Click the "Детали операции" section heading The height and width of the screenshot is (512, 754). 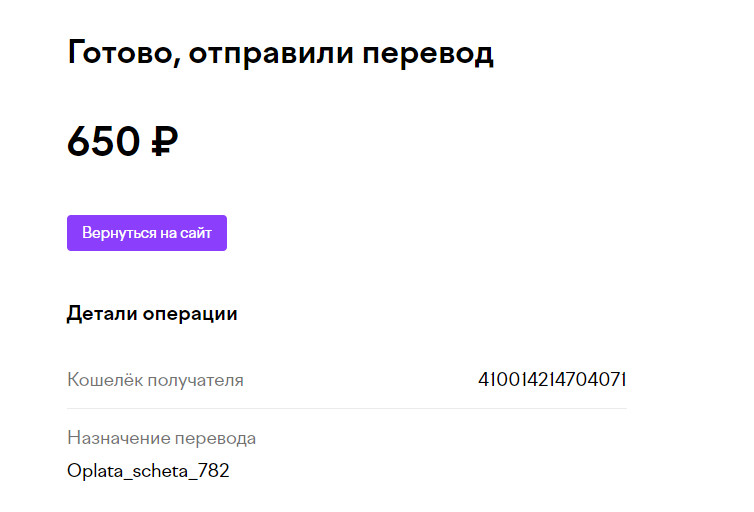[152, 314]
